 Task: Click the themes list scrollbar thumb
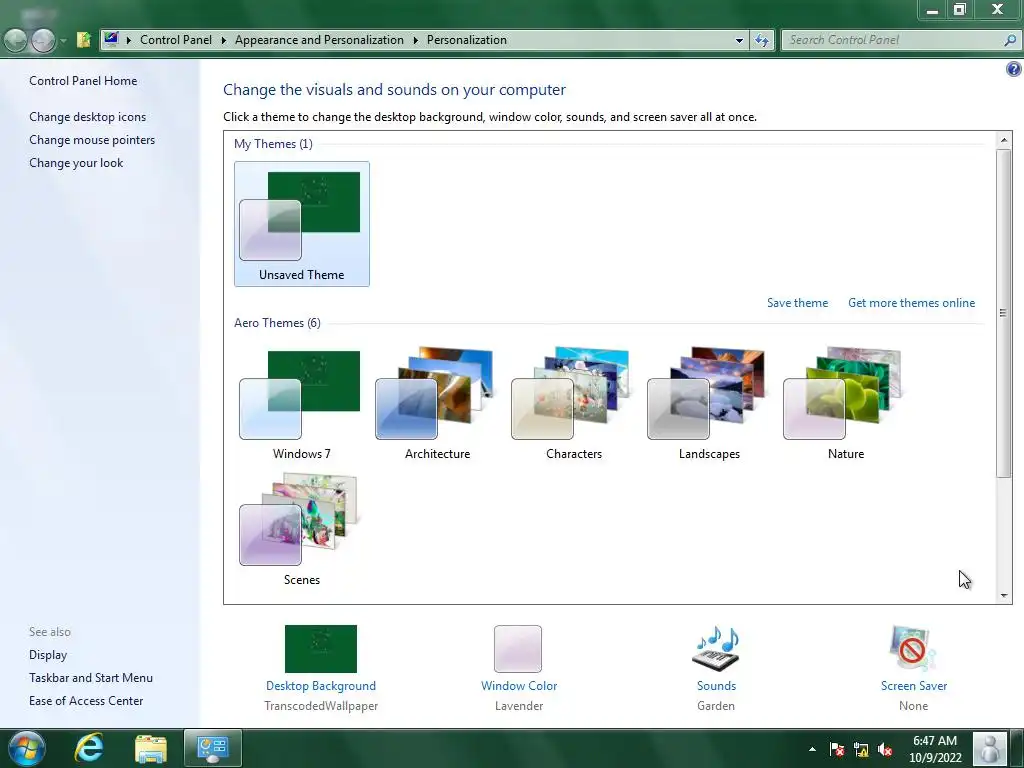tap(1004, 313)
